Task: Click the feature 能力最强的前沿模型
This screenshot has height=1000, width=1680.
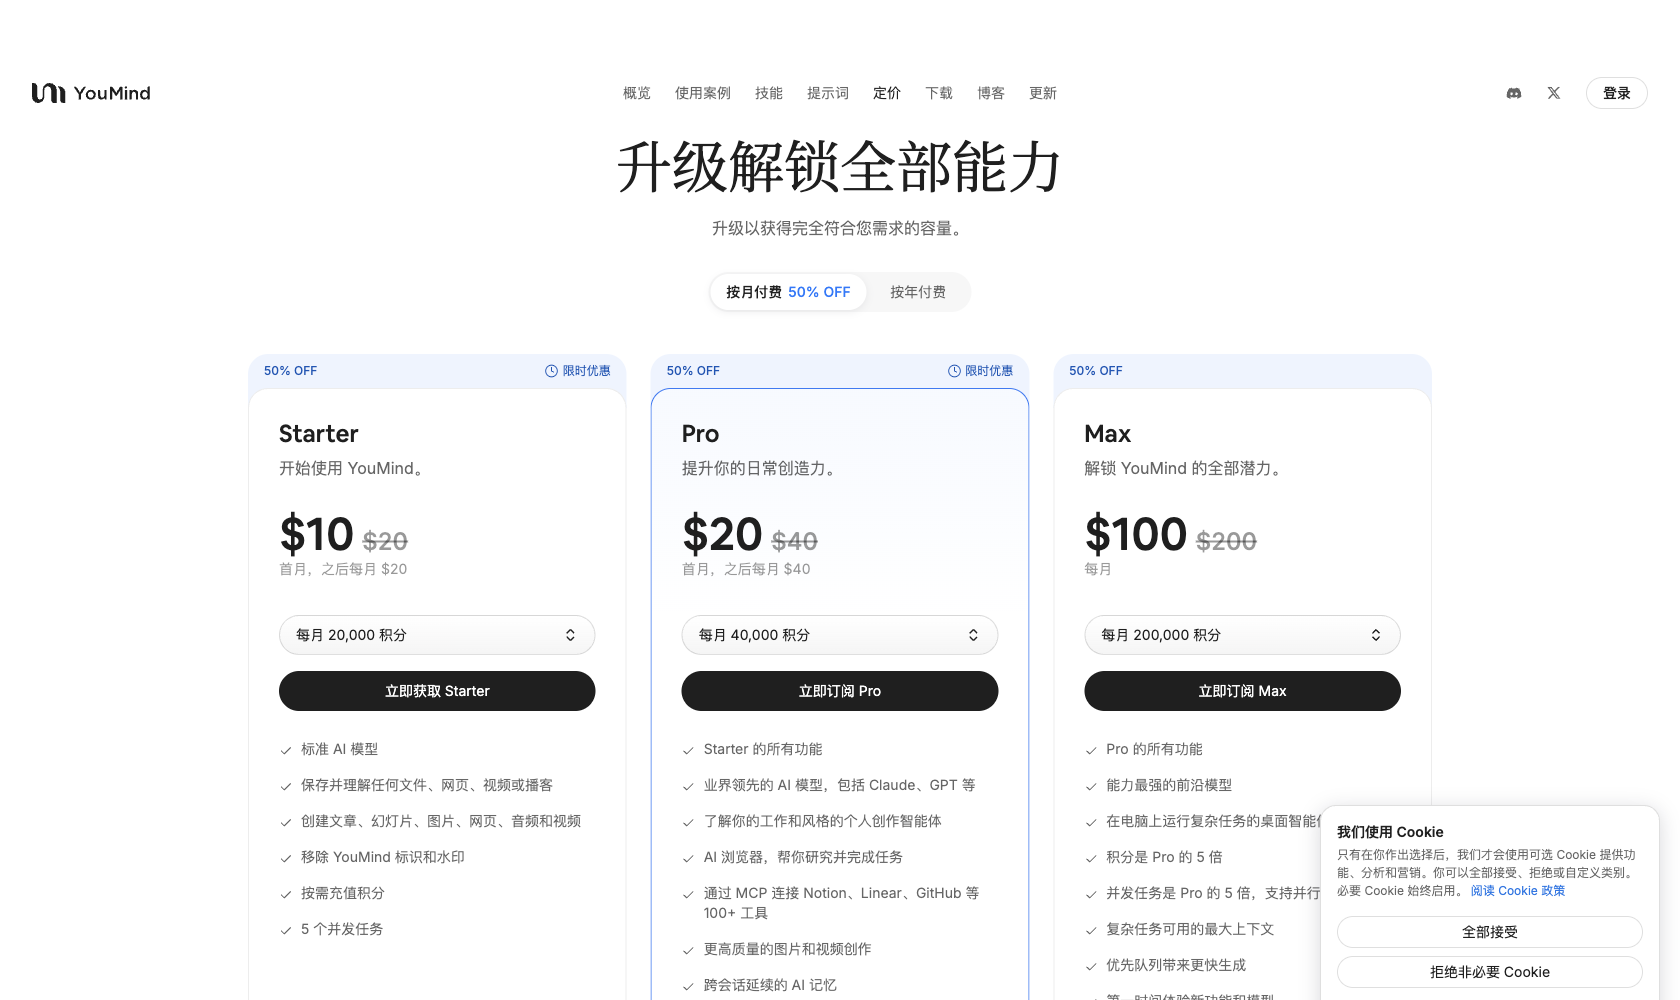Action: [1169, 785]
